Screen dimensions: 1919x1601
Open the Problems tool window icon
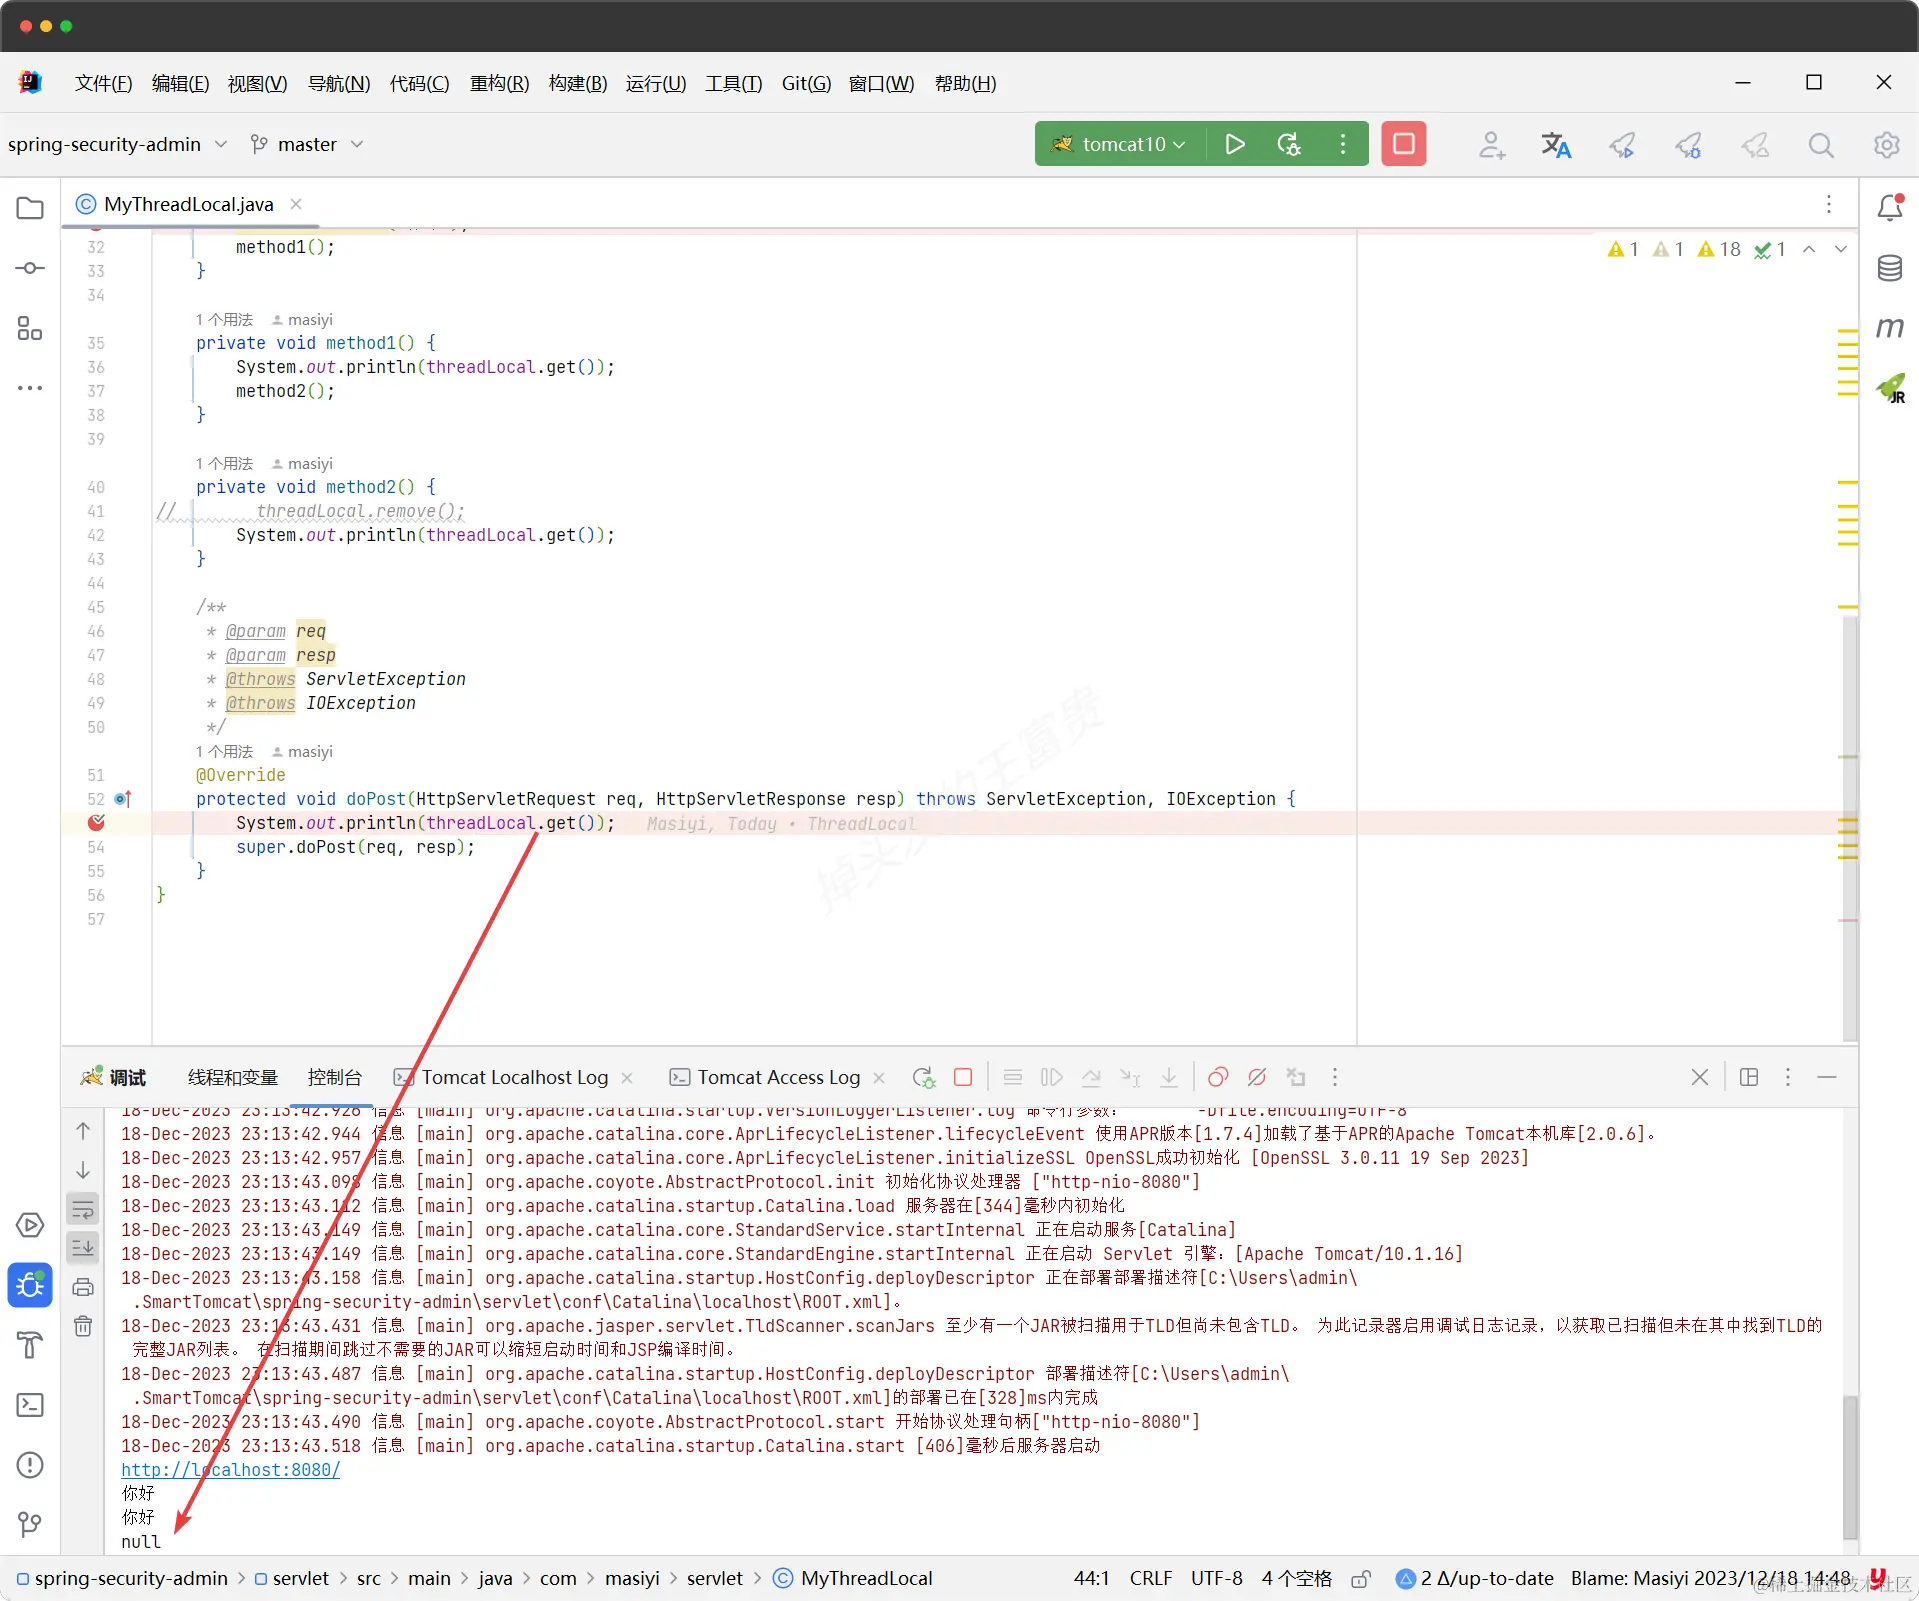tap(30, 1465)
